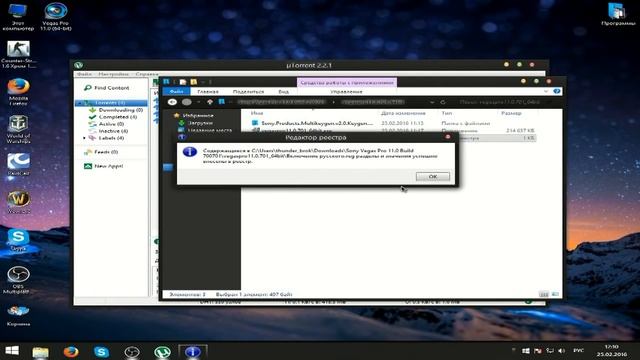The height and width of the screenshot is (360, 640).
Task: Open the Mozilla Firefox desktop shortcut
Action: [18, 92]
